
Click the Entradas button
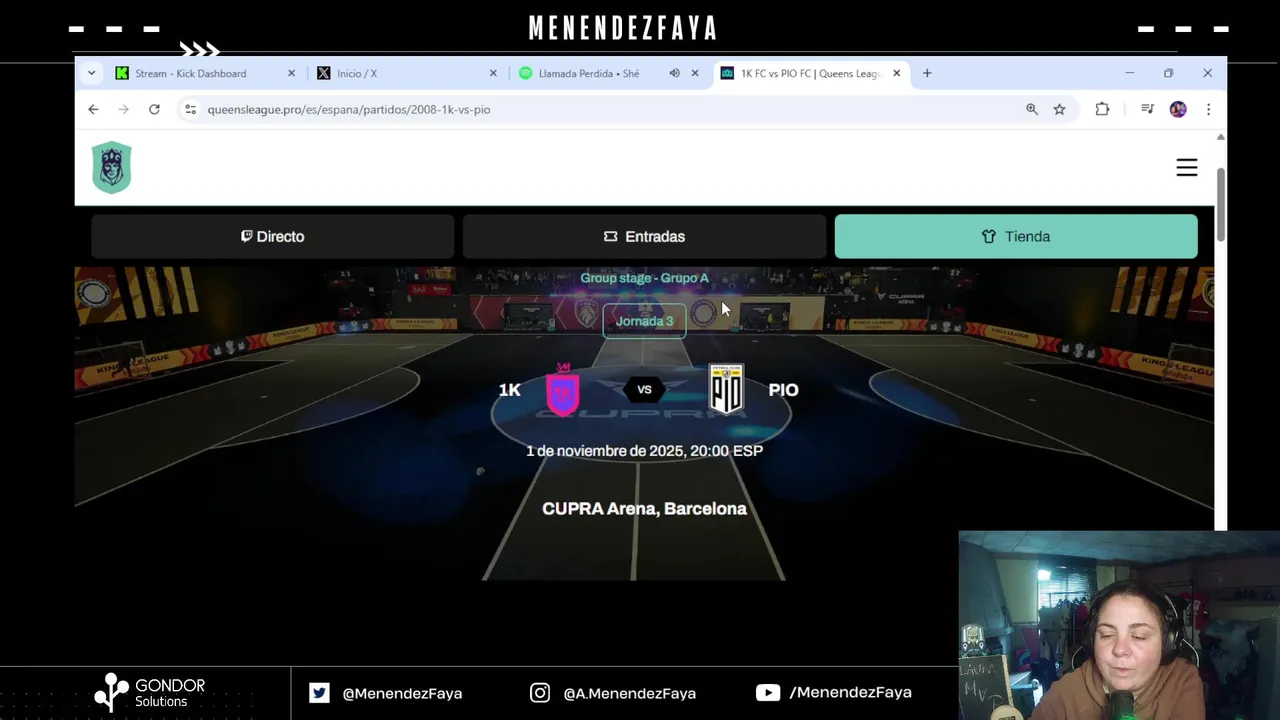click(645, 236)
